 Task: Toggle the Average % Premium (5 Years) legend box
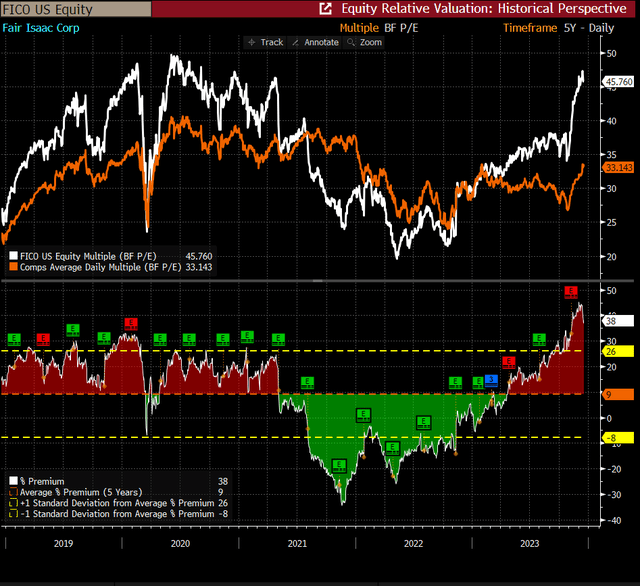(13, 492)
